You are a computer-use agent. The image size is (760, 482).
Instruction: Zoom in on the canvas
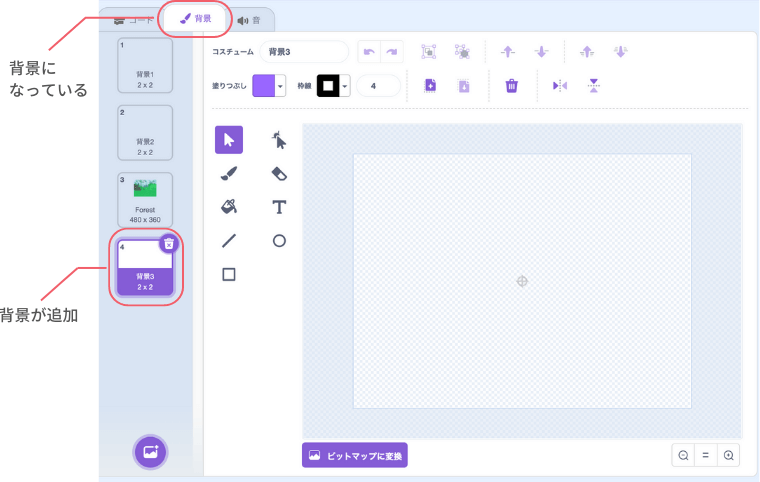729,455
